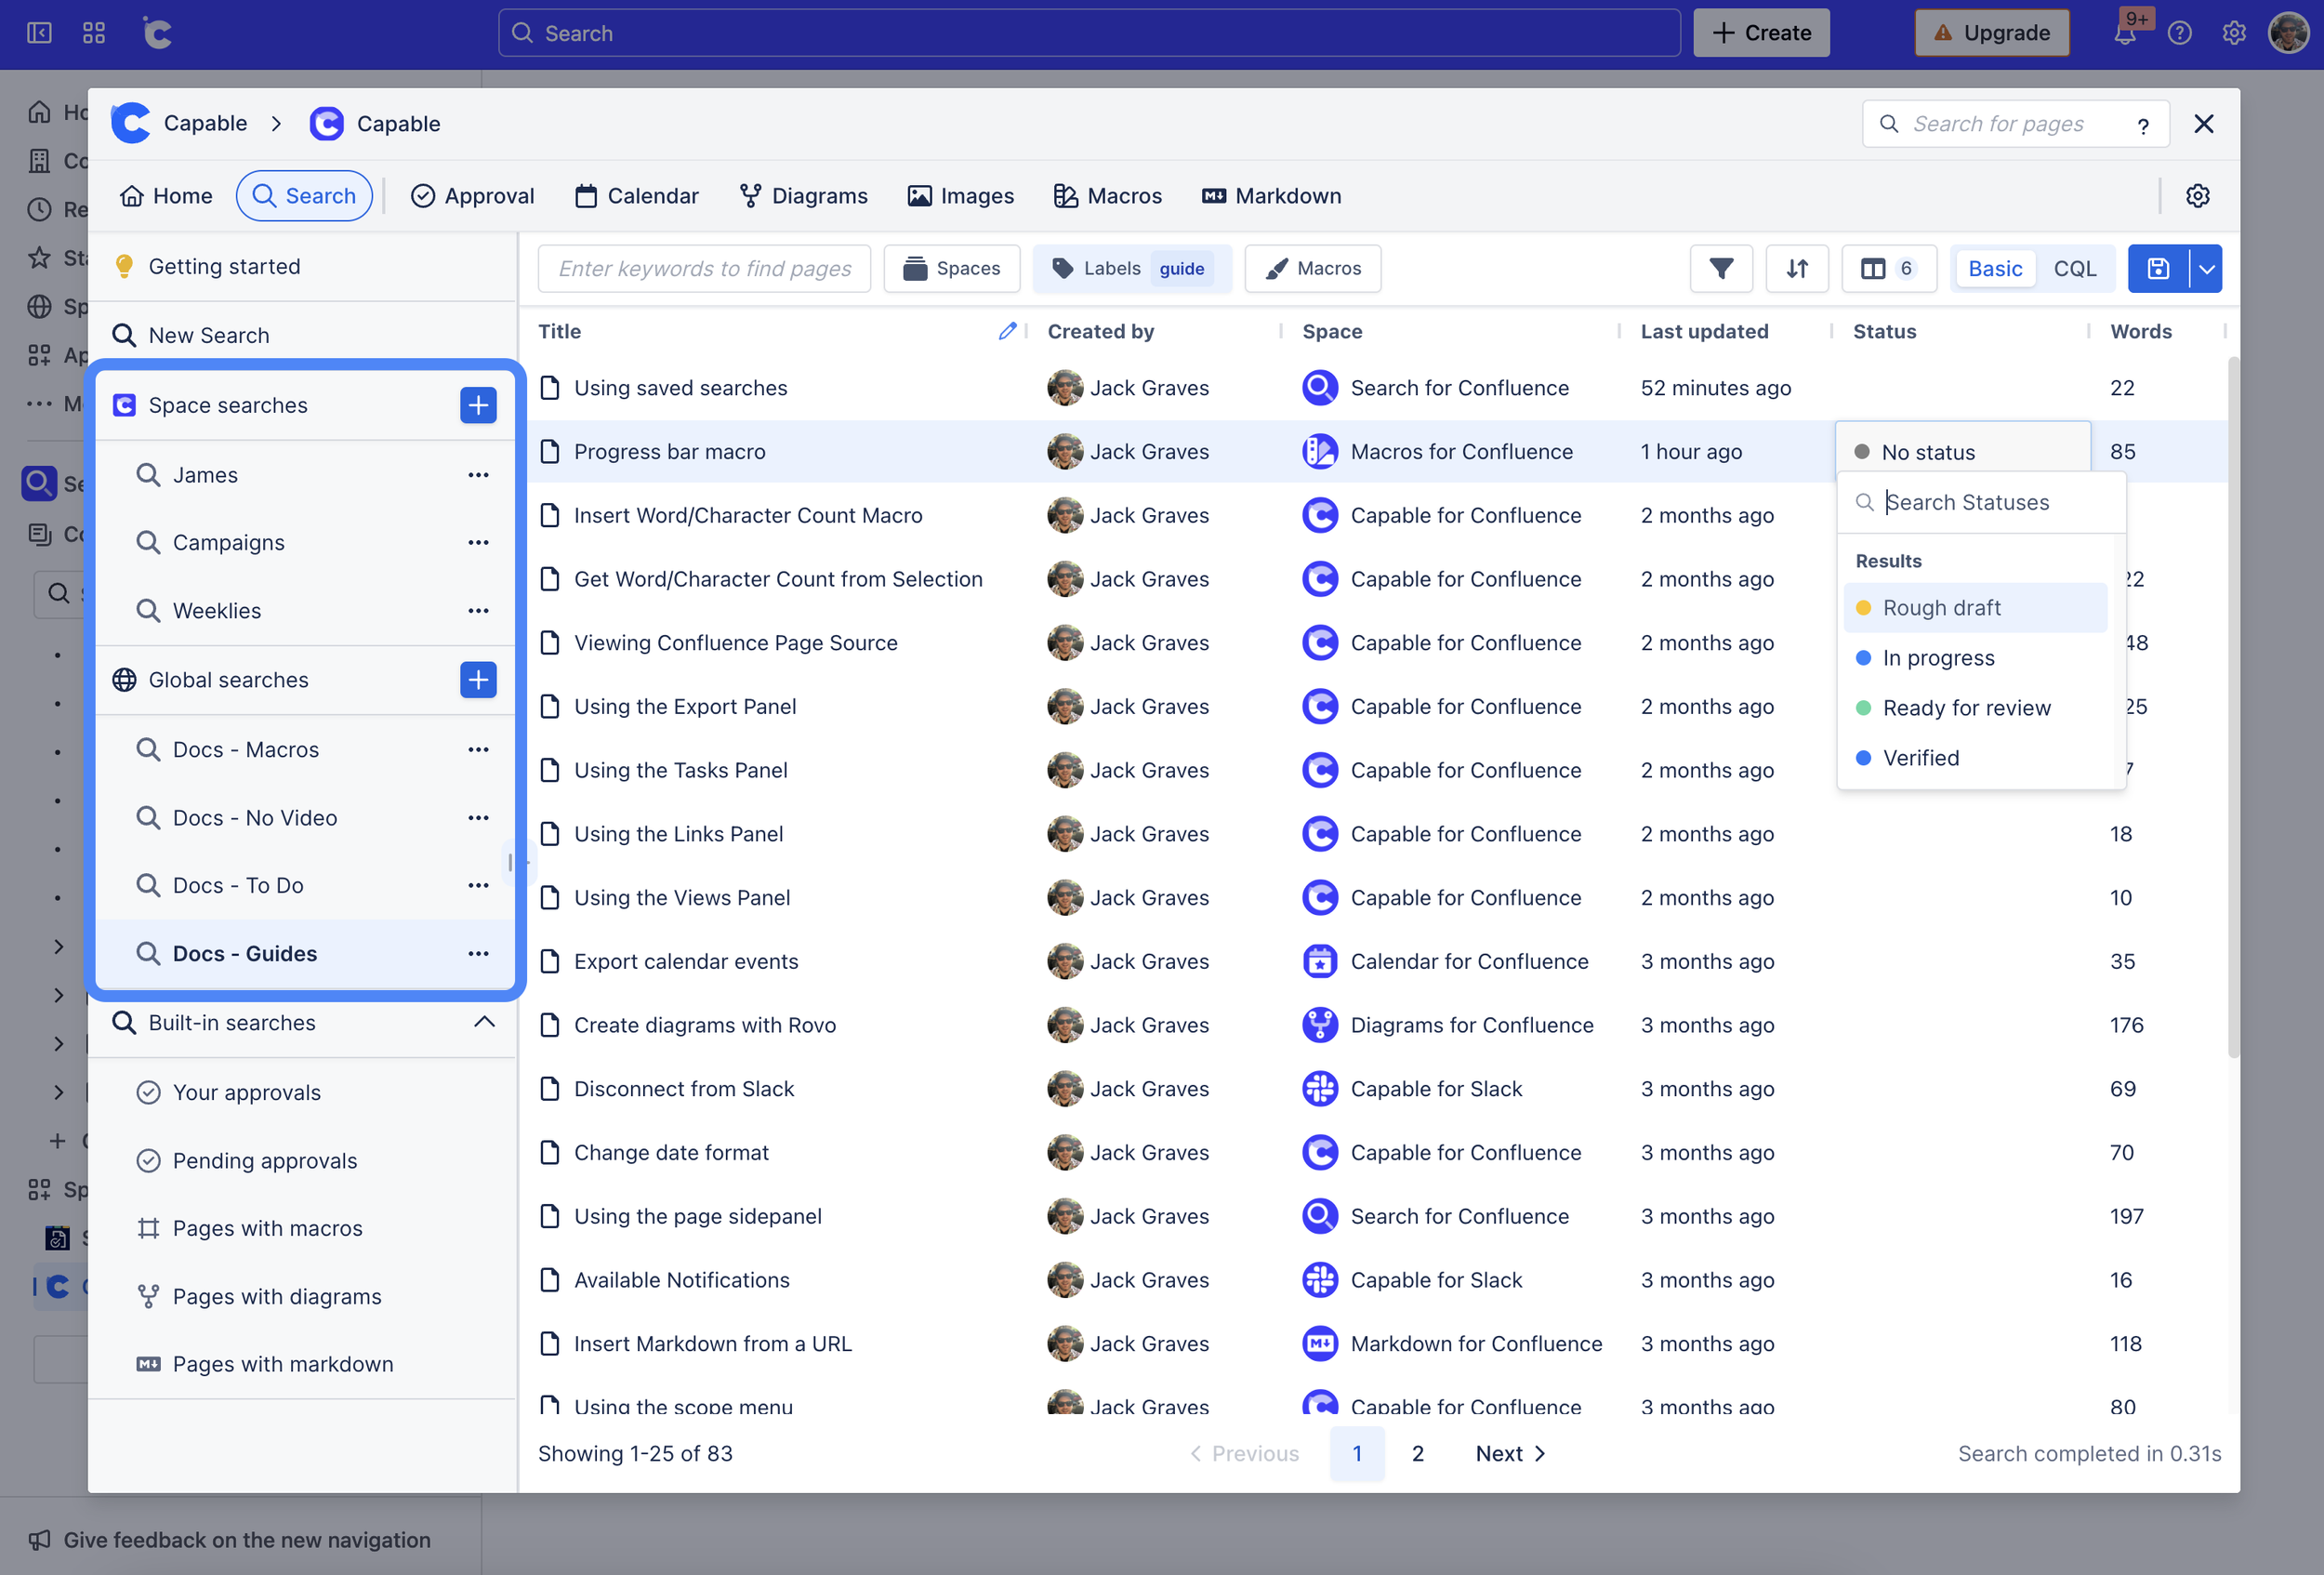Open the Macros filter dropdown
Screen dimensions: 2324x1575
(x=1312, y=268)
